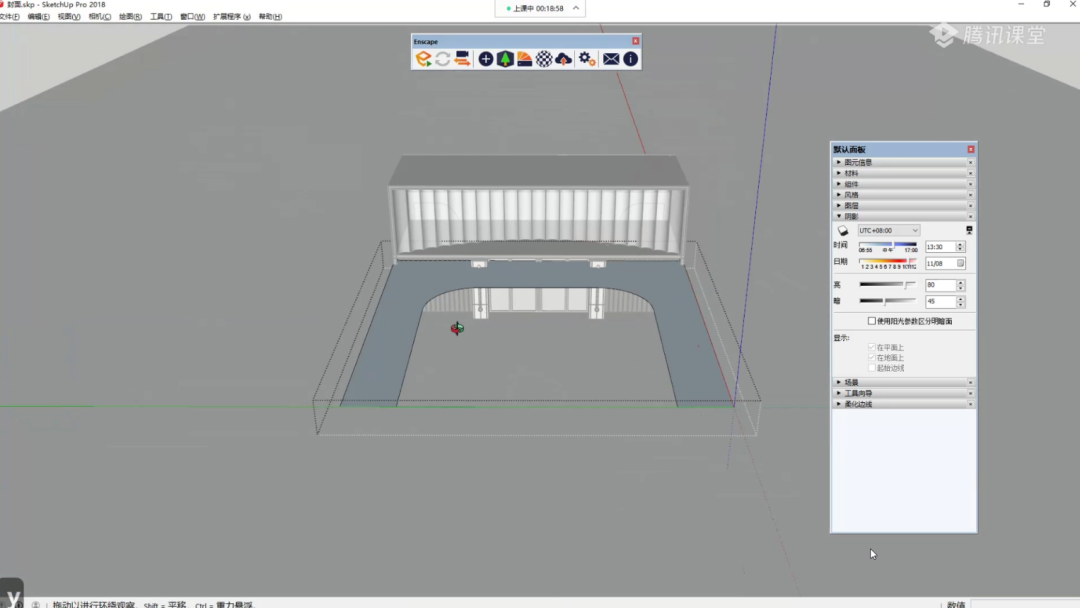Open Enscape asset library tree icon

point(505,59)
